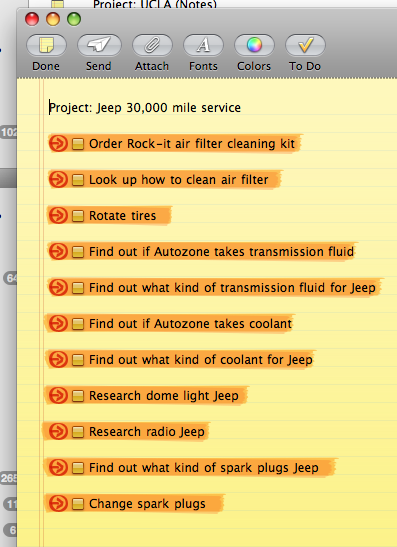Click text Find out what kind of coolant for Jeep

tap(201, 360)
